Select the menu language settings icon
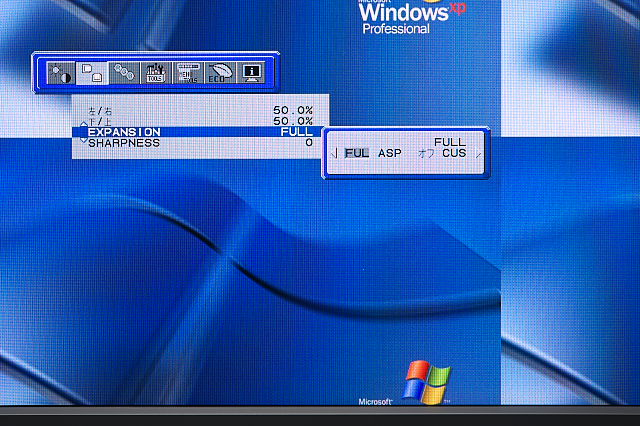 [x=187, y=73]
